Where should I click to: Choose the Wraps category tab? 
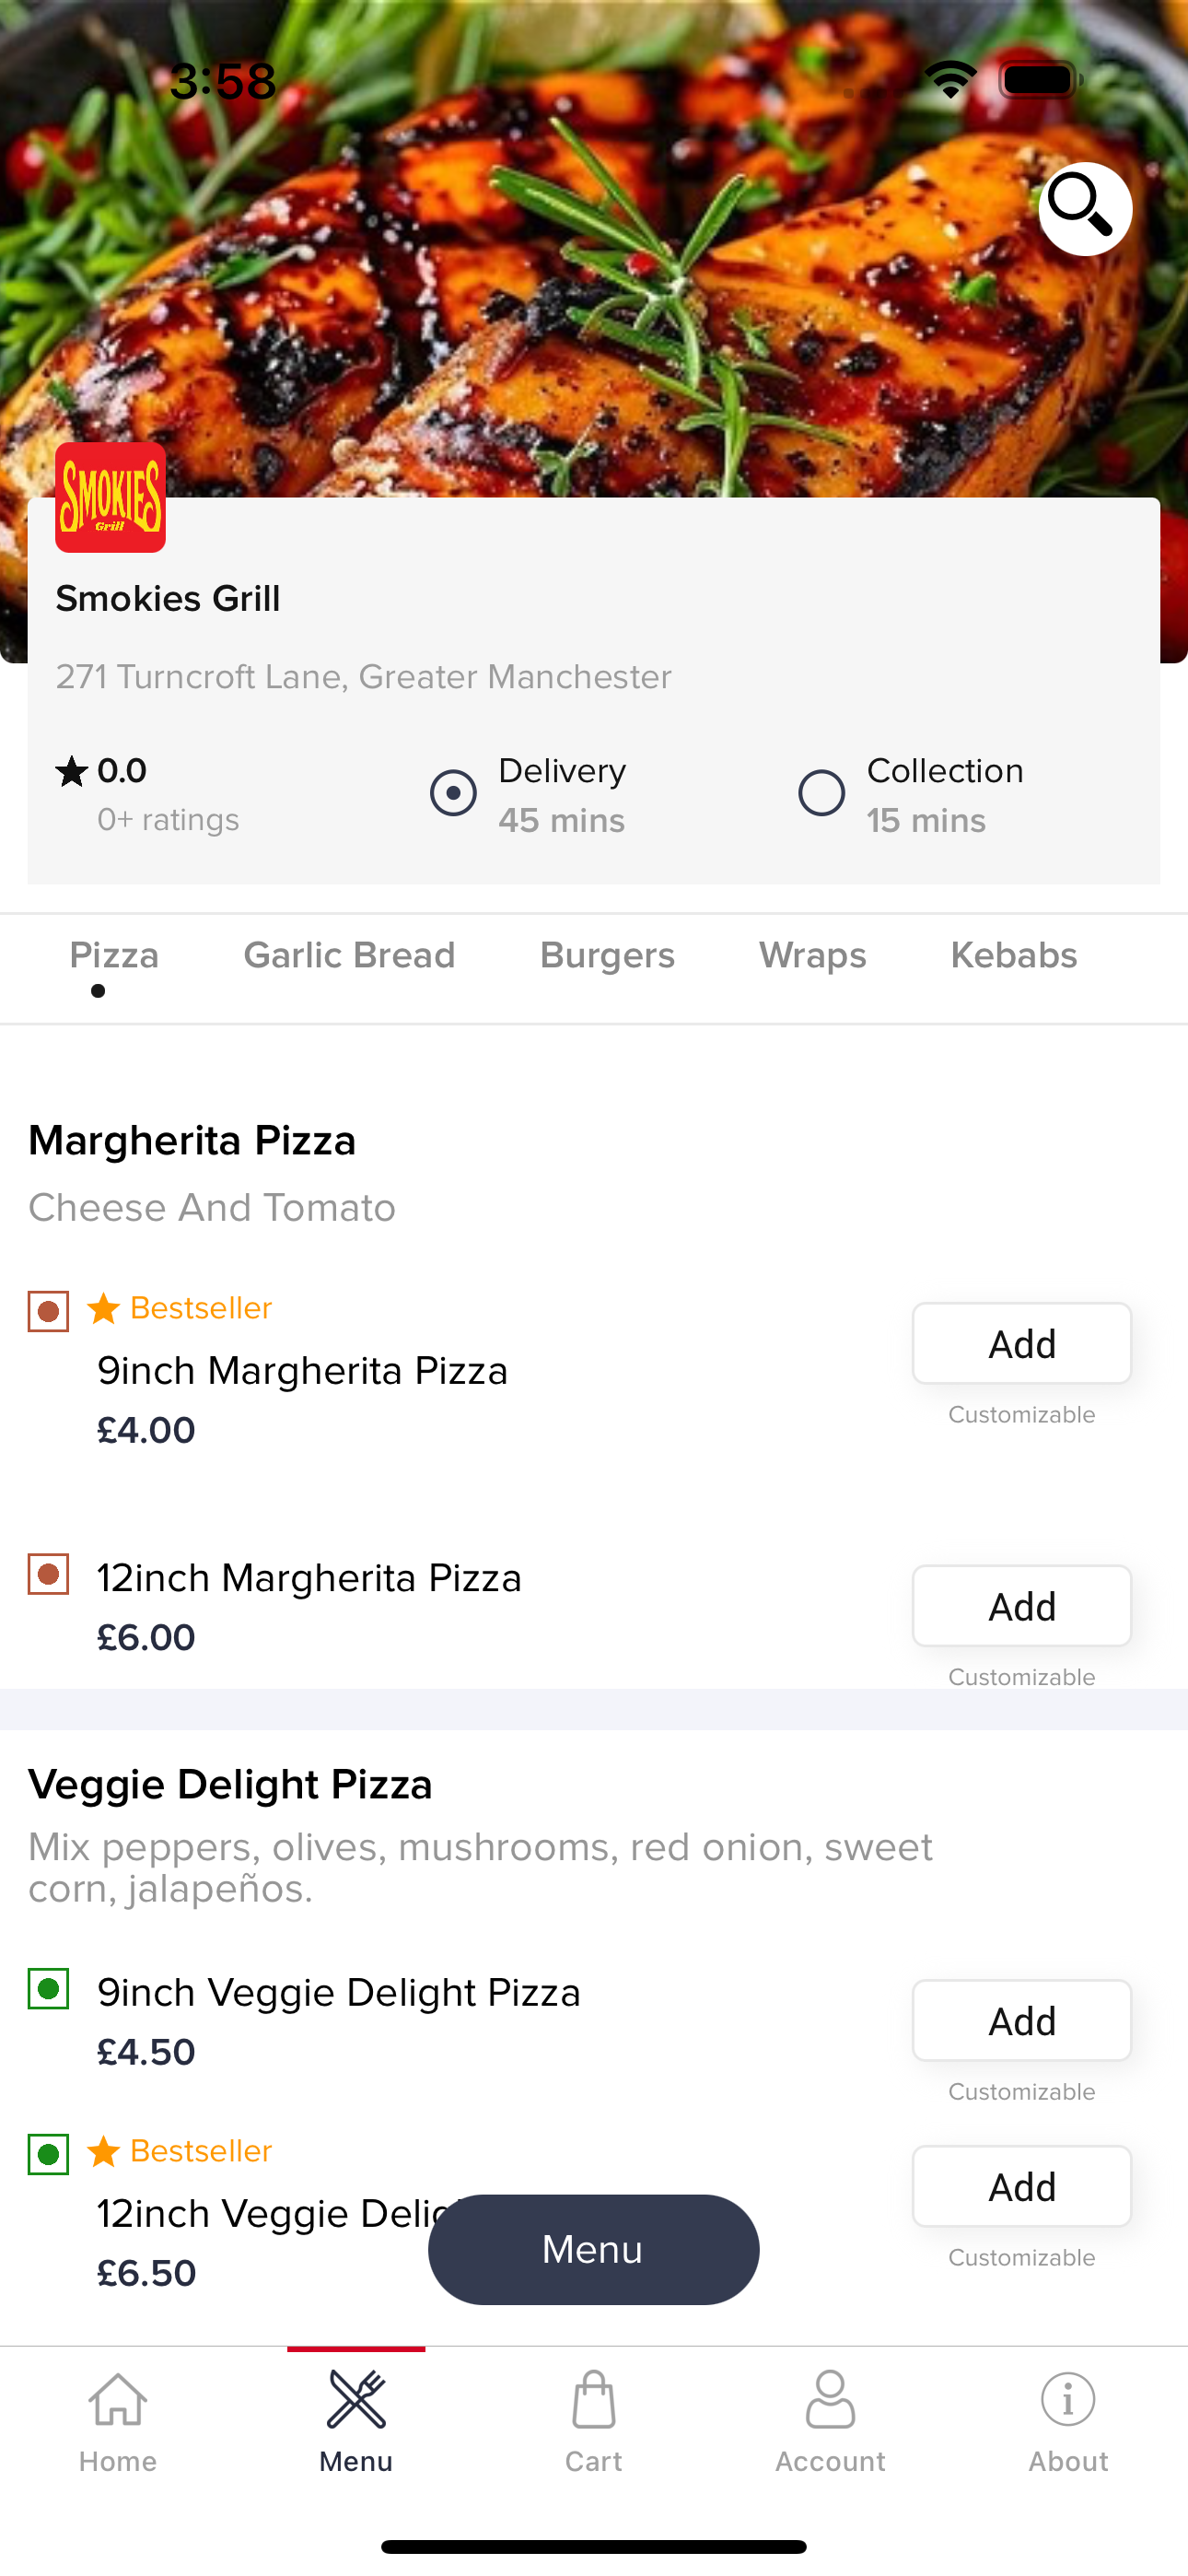(x=812, y=955)
